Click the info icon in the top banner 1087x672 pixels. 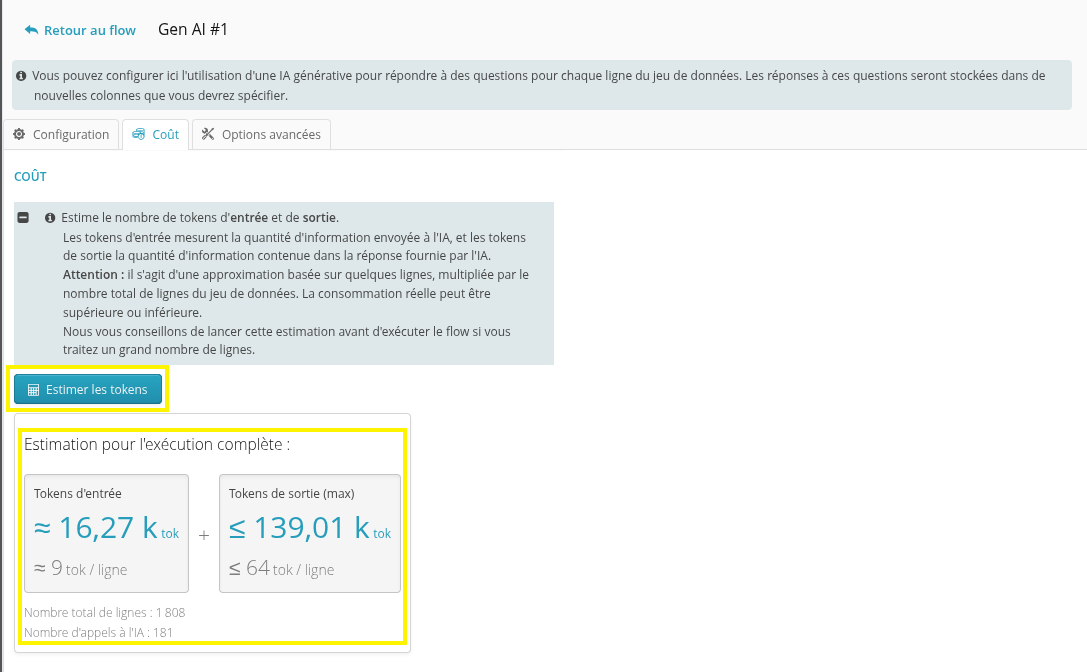click(21, 76)
